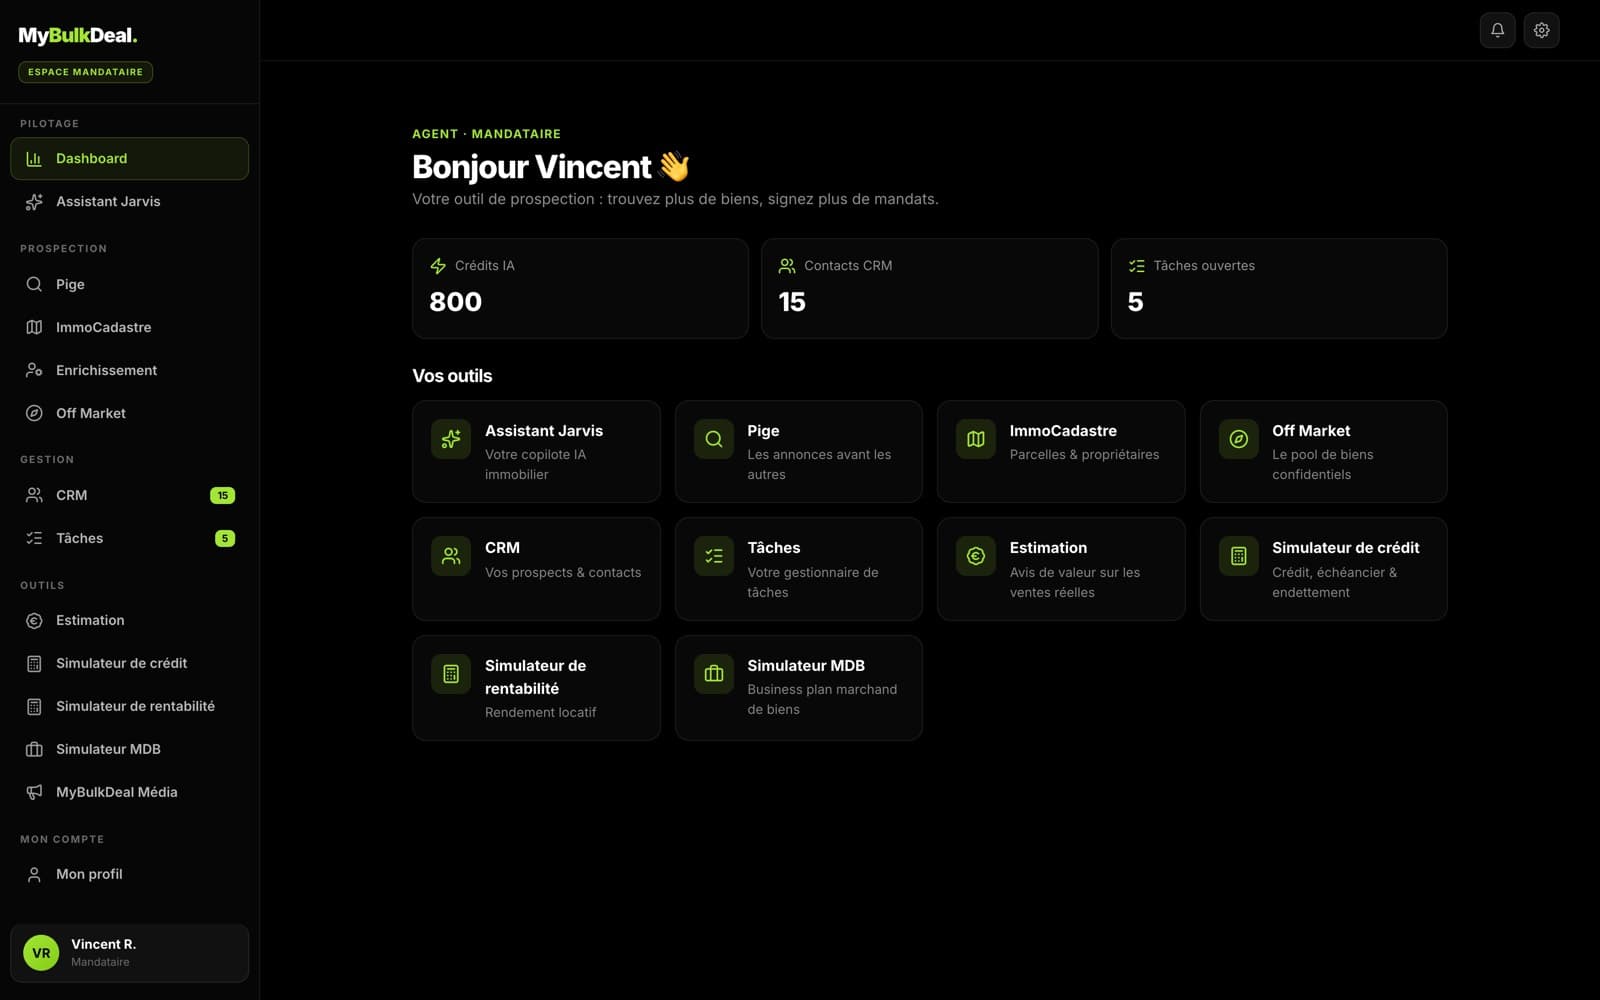Image resolution: width=1600 pixels, height=1000 pixels.
Task: Click CRM people icon in sidebar
Action: [34, 495]
